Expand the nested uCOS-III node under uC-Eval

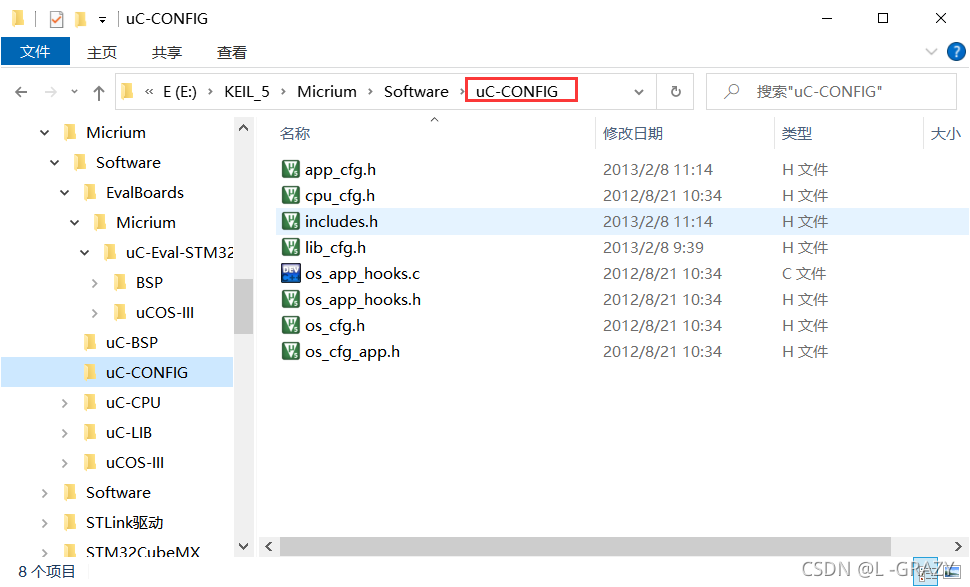[x=95, y=312]
